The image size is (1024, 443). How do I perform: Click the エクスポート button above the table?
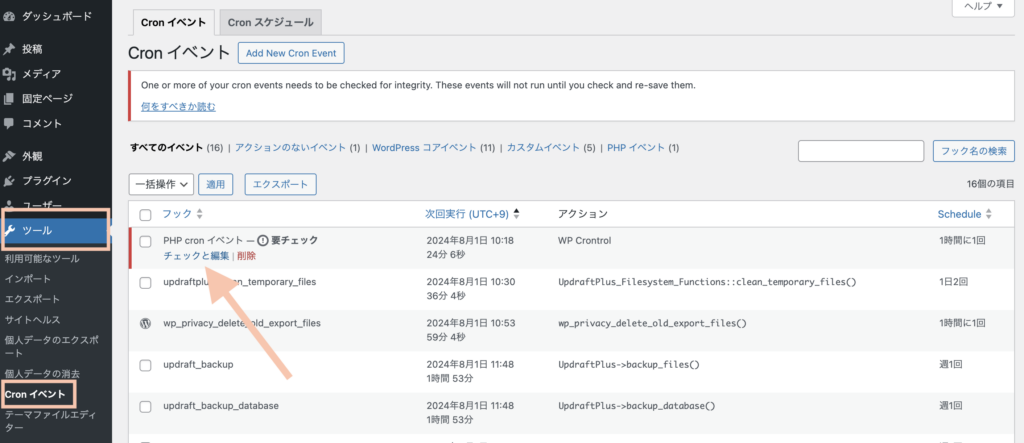280,184
